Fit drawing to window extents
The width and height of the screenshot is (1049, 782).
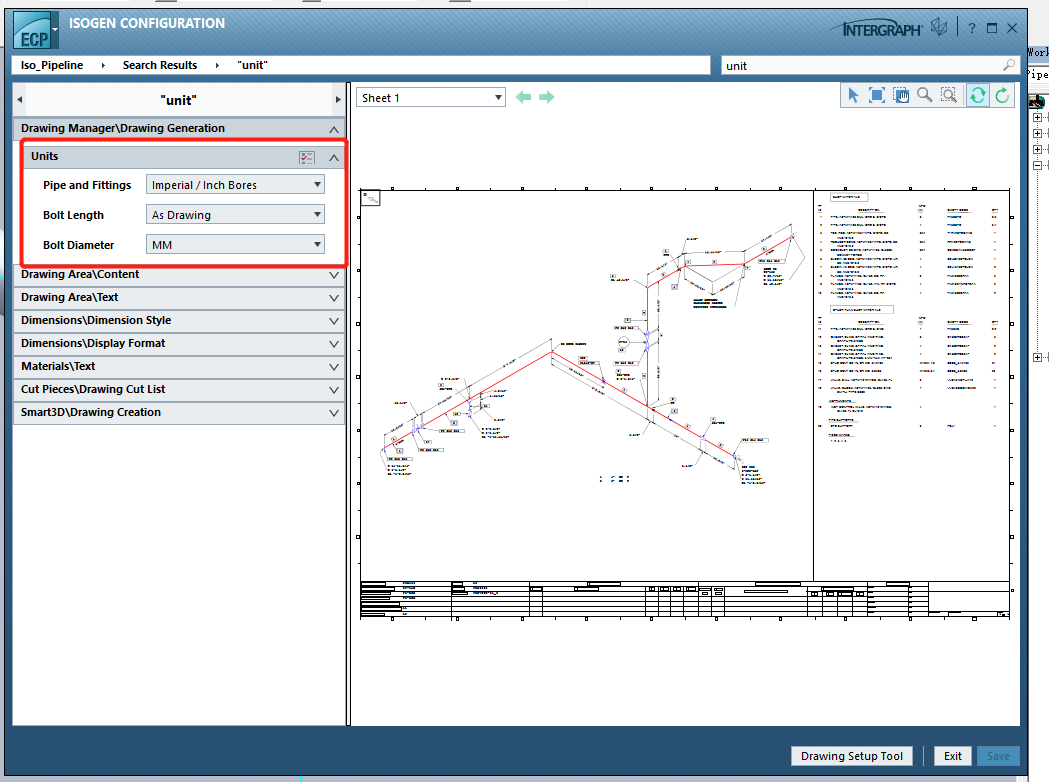pos(876,96)
